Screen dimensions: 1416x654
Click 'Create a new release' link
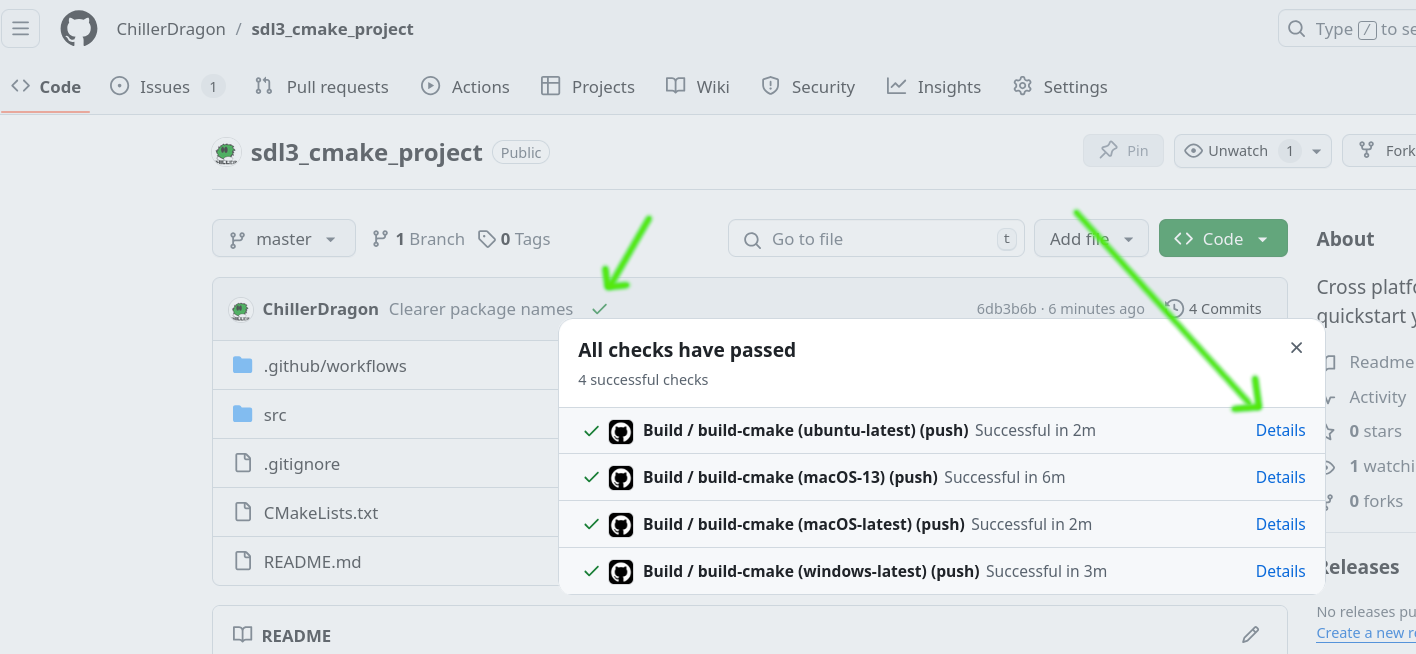tap(1366, 632)
